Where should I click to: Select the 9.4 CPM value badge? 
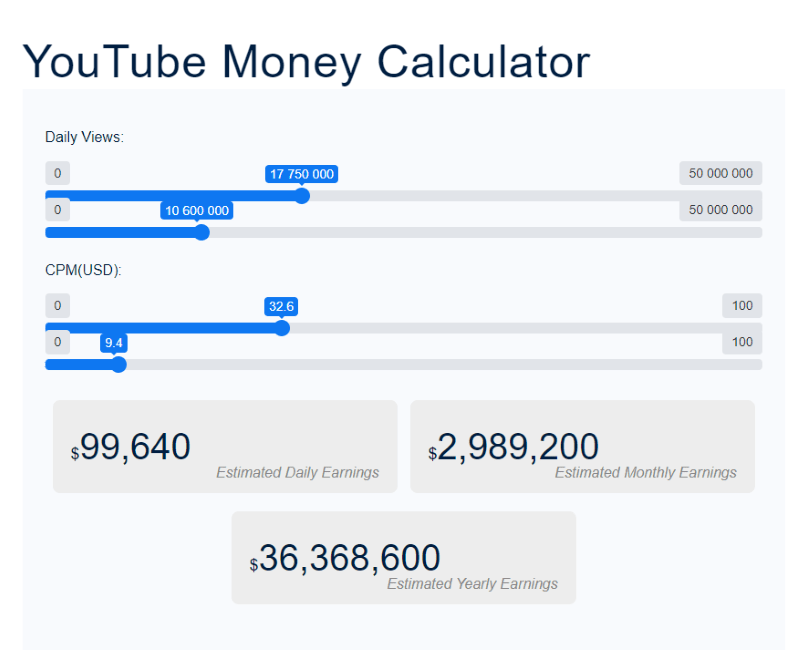pyautogui.click(x=113, y=343)
